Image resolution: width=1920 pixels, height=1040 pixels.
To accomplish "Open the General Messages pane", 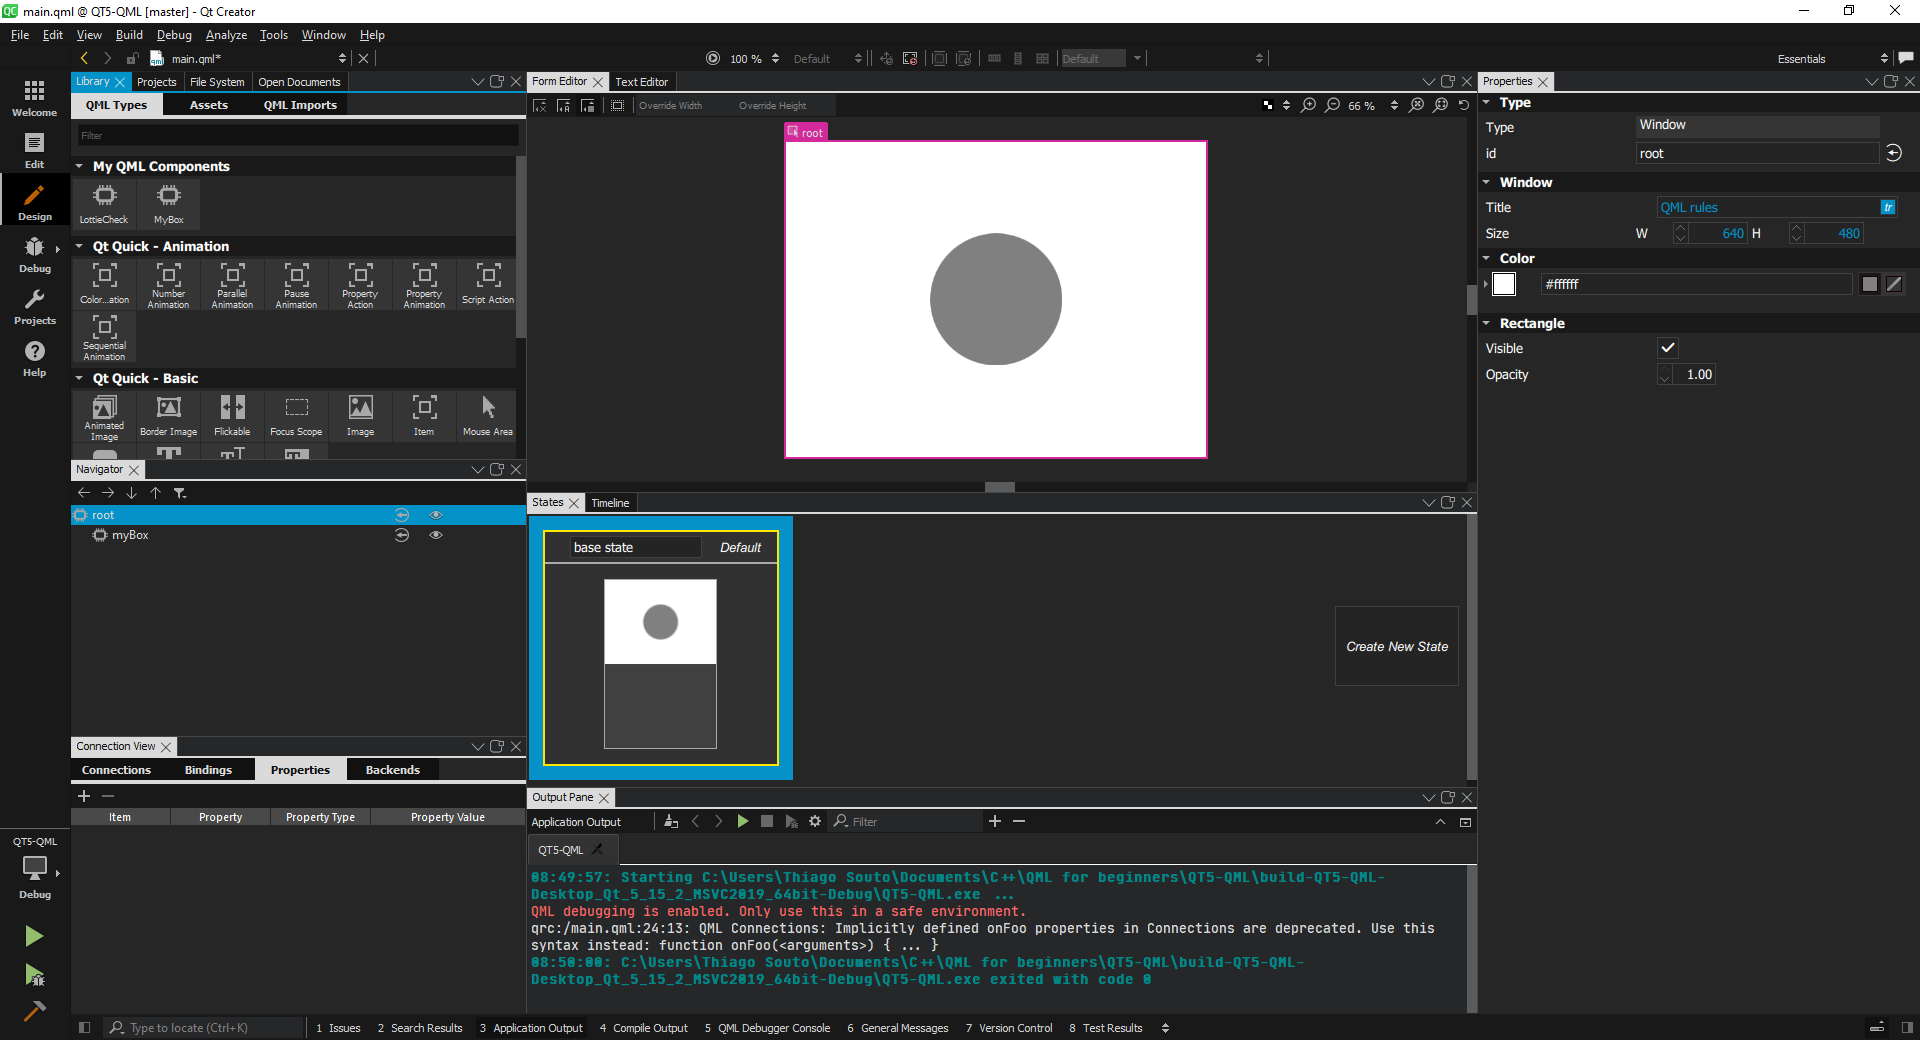I will tap(897, 1028).
